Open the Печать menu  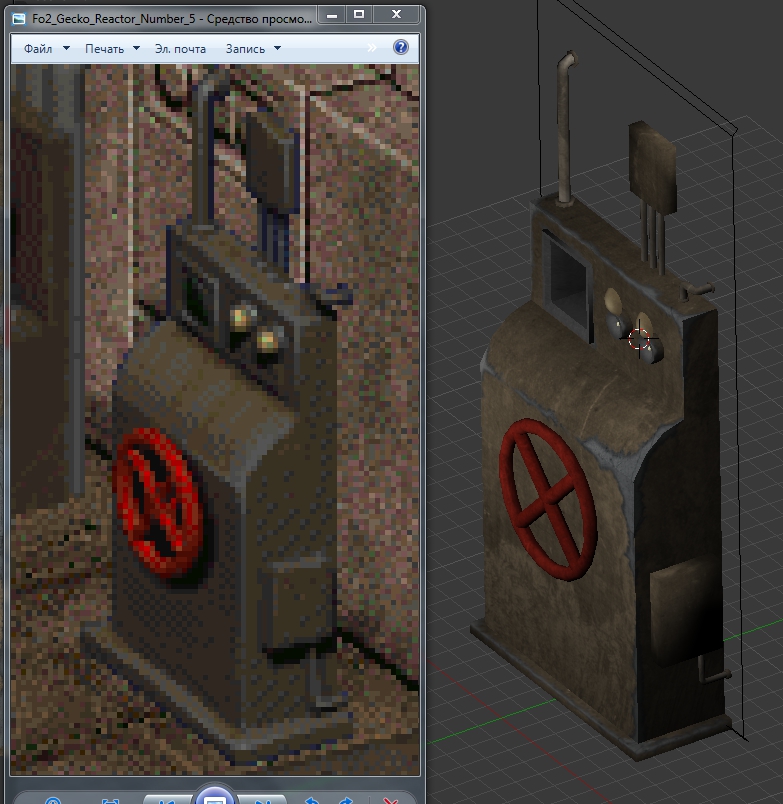(105, 49)
